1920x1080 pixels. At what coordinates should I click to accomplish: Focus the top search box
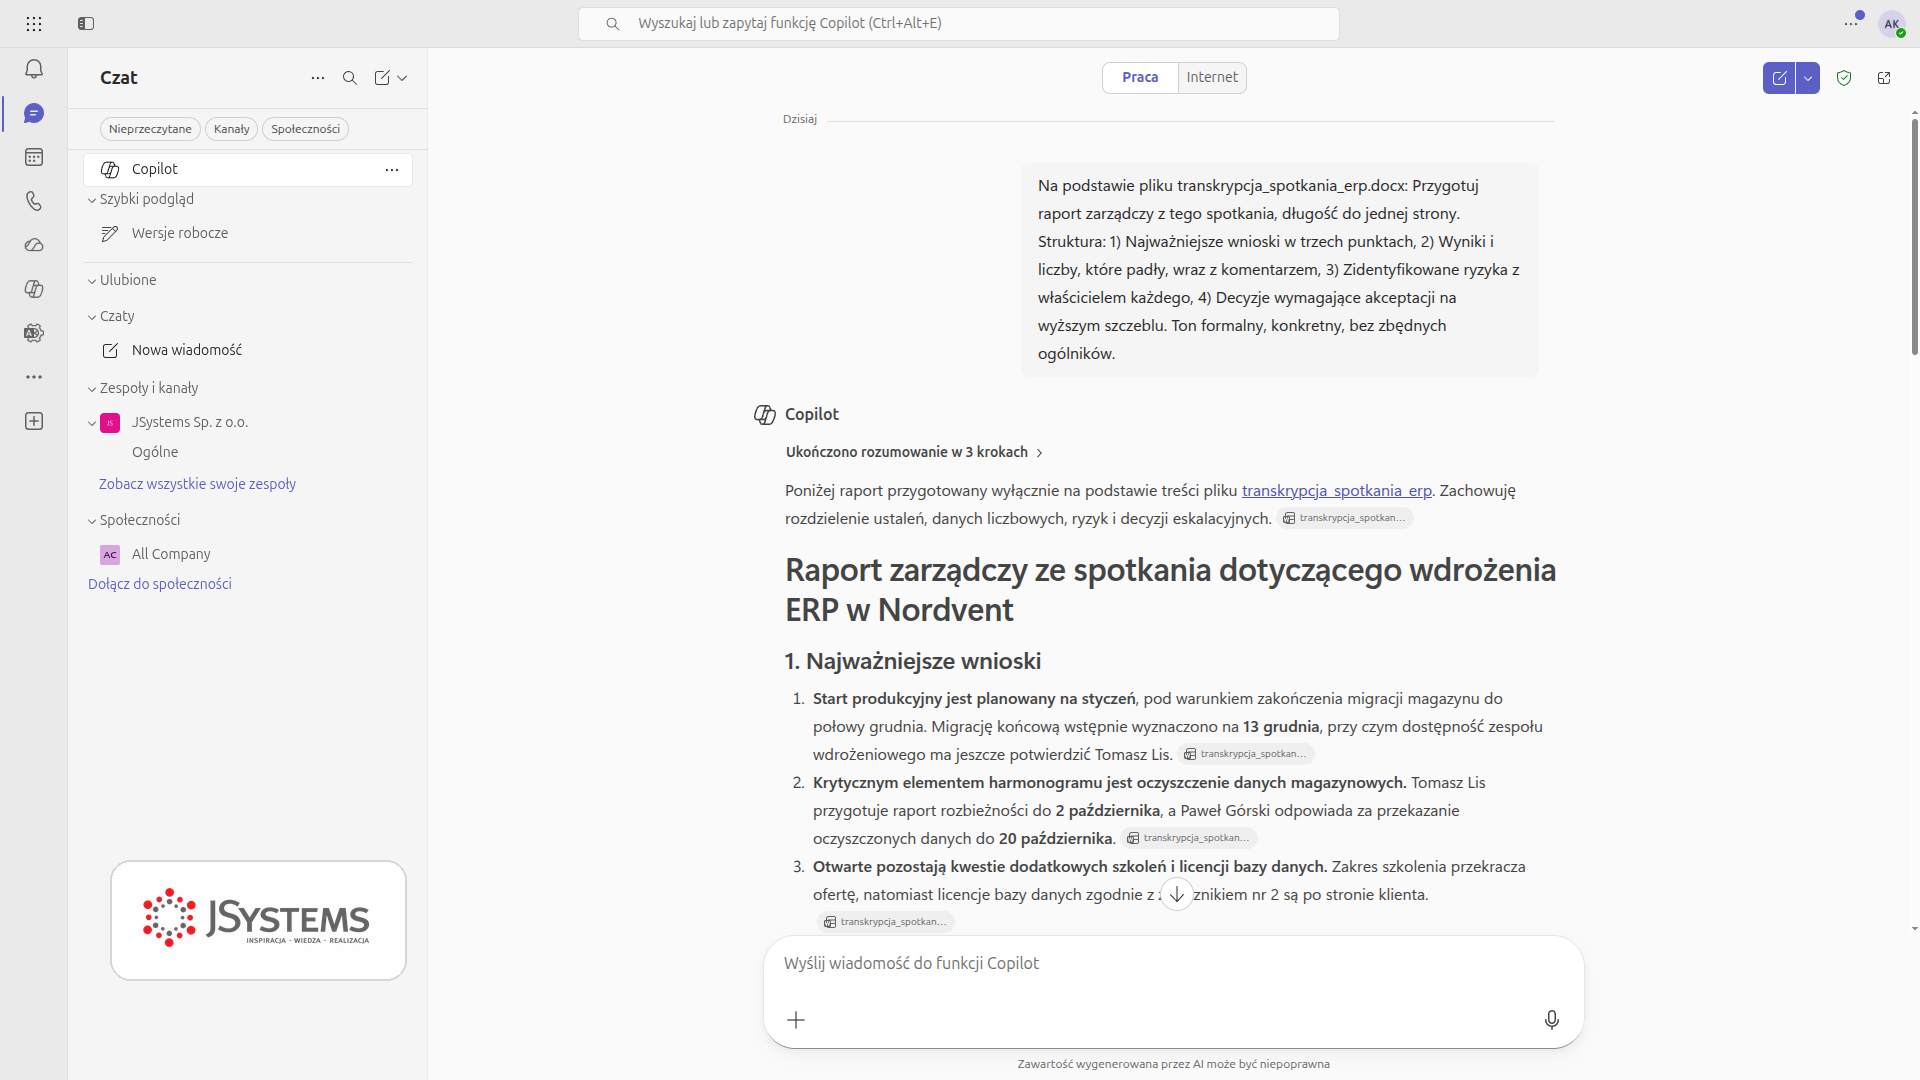coord(958,23)
